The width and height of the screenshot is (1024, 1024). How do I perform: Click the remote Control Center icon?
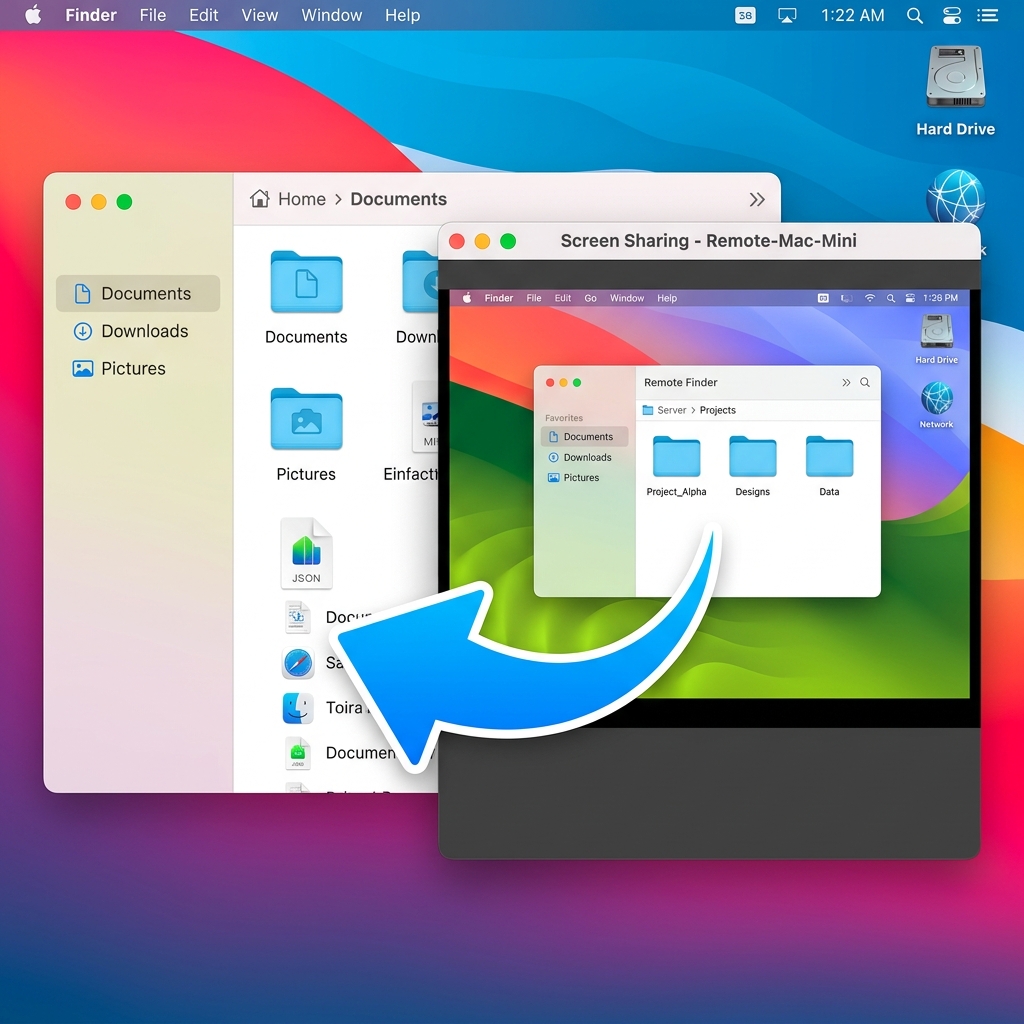[x=910, y=298]
